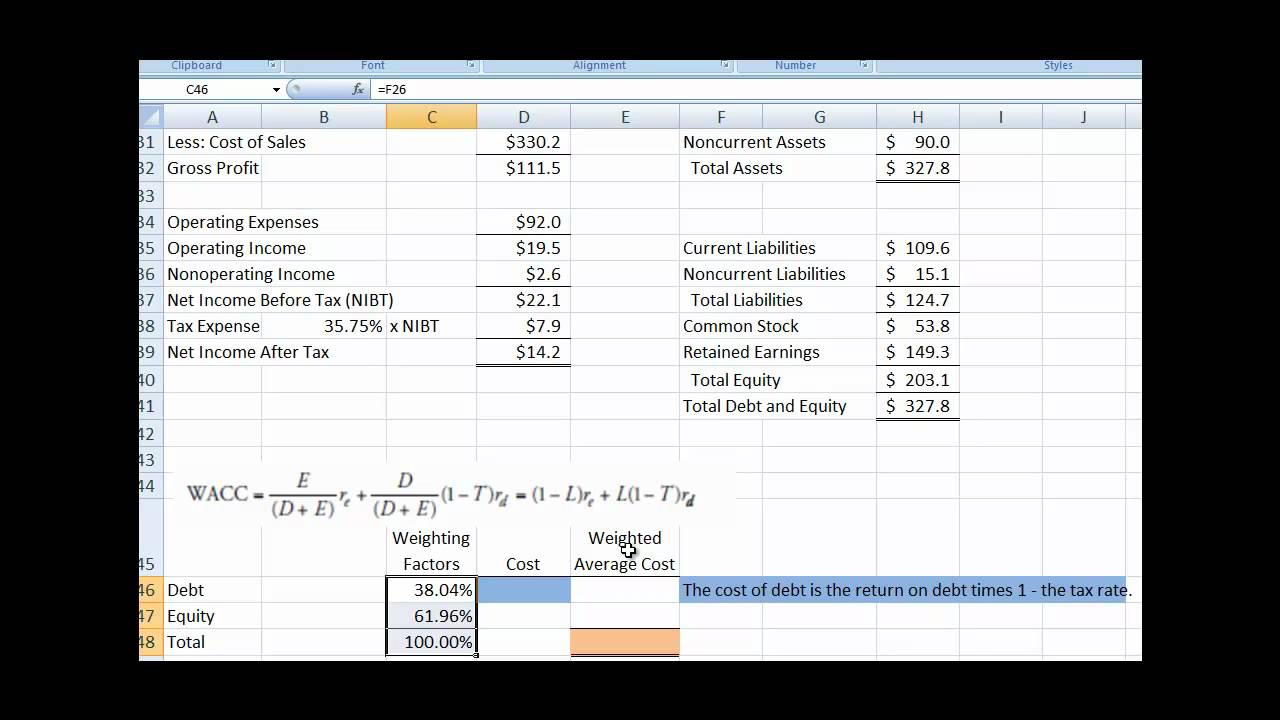1280x720 pixels.
Task: Click 'Net Income Before Tax (NIBT)' cell
Action: point(280,300)
